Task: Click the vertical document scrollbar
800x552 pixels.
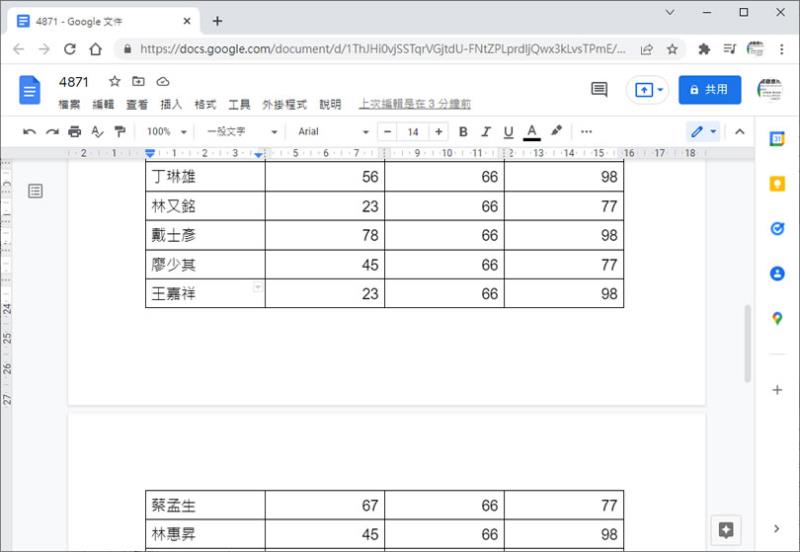Action: point(747,343)
